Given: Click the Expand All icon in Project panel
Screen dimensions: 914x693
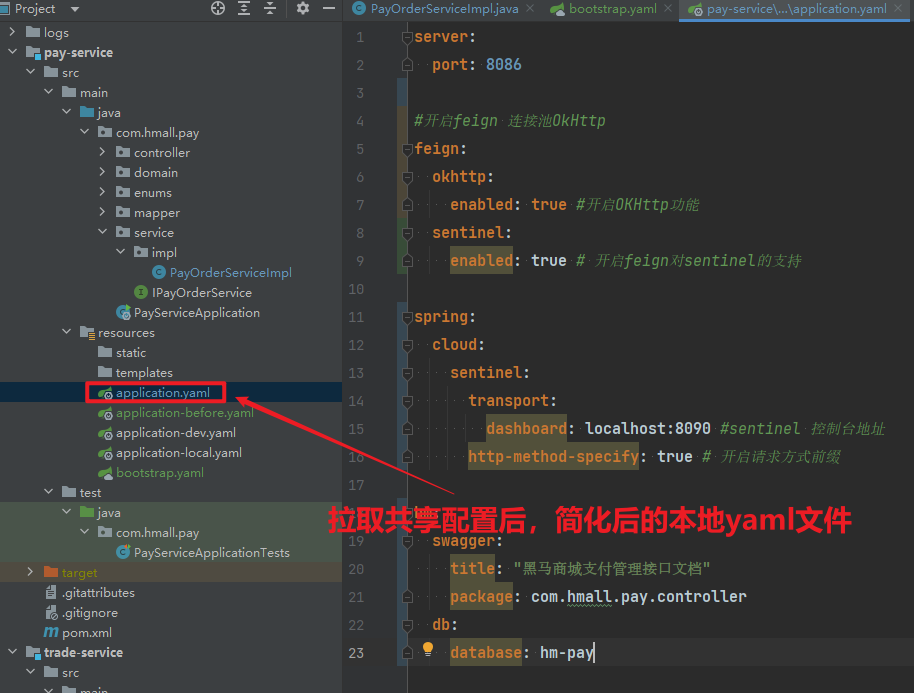Looking at the screenshot, I should coord(244,8).
